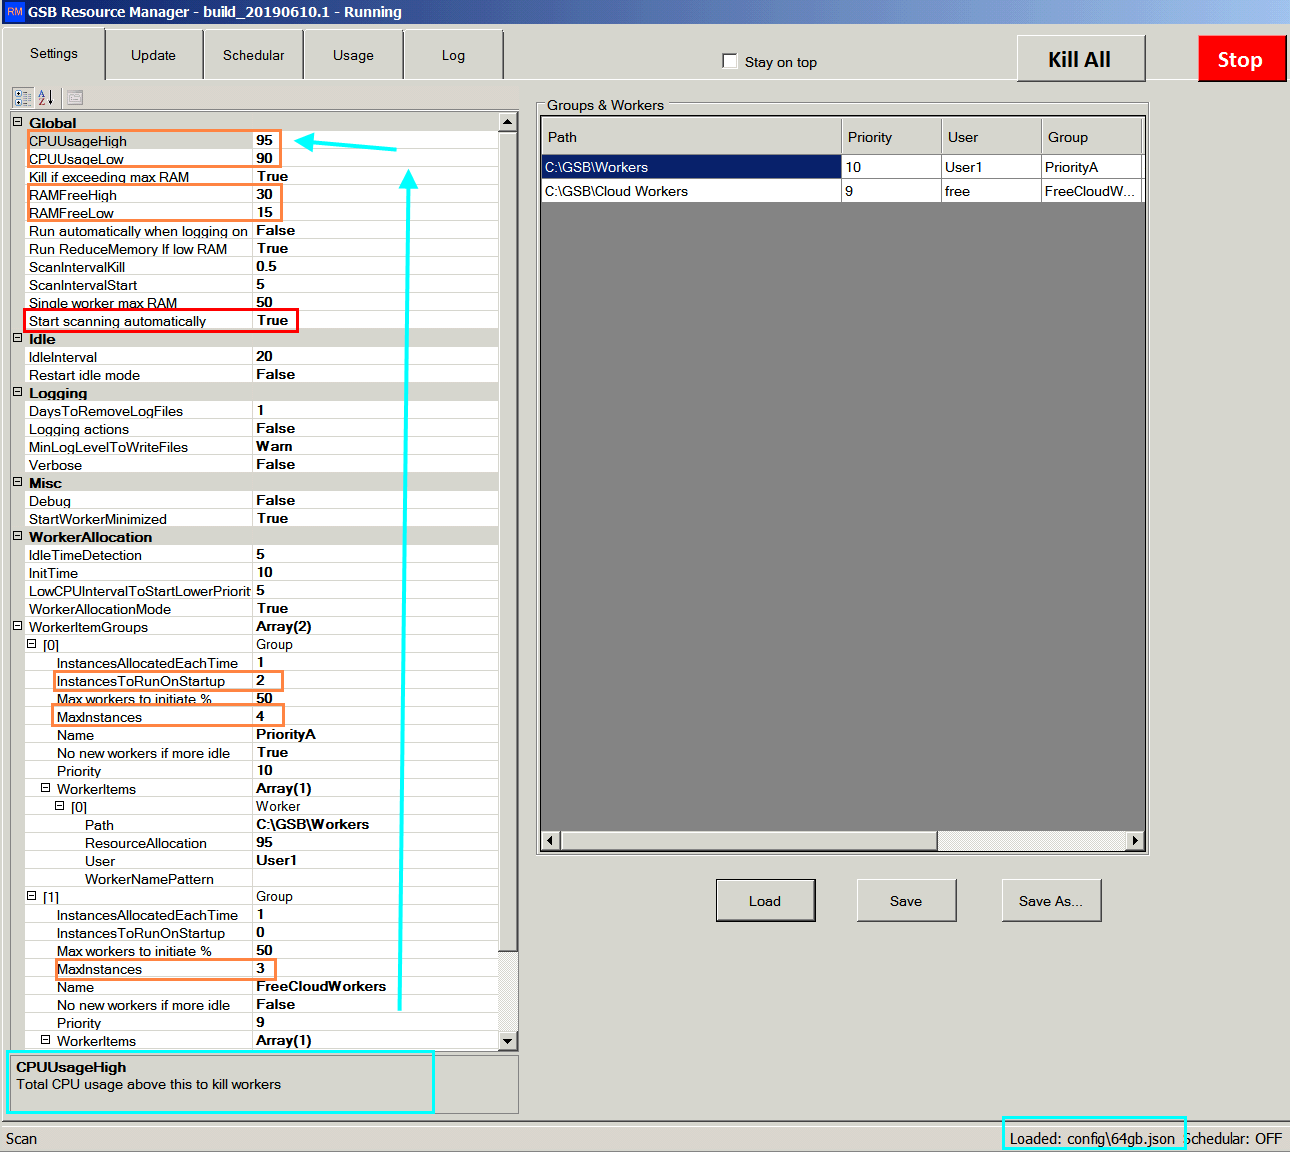The height and width of the screenshot is (1152, 1290).
Task: Open the Settings tab
Action: (x=54, y=54)
